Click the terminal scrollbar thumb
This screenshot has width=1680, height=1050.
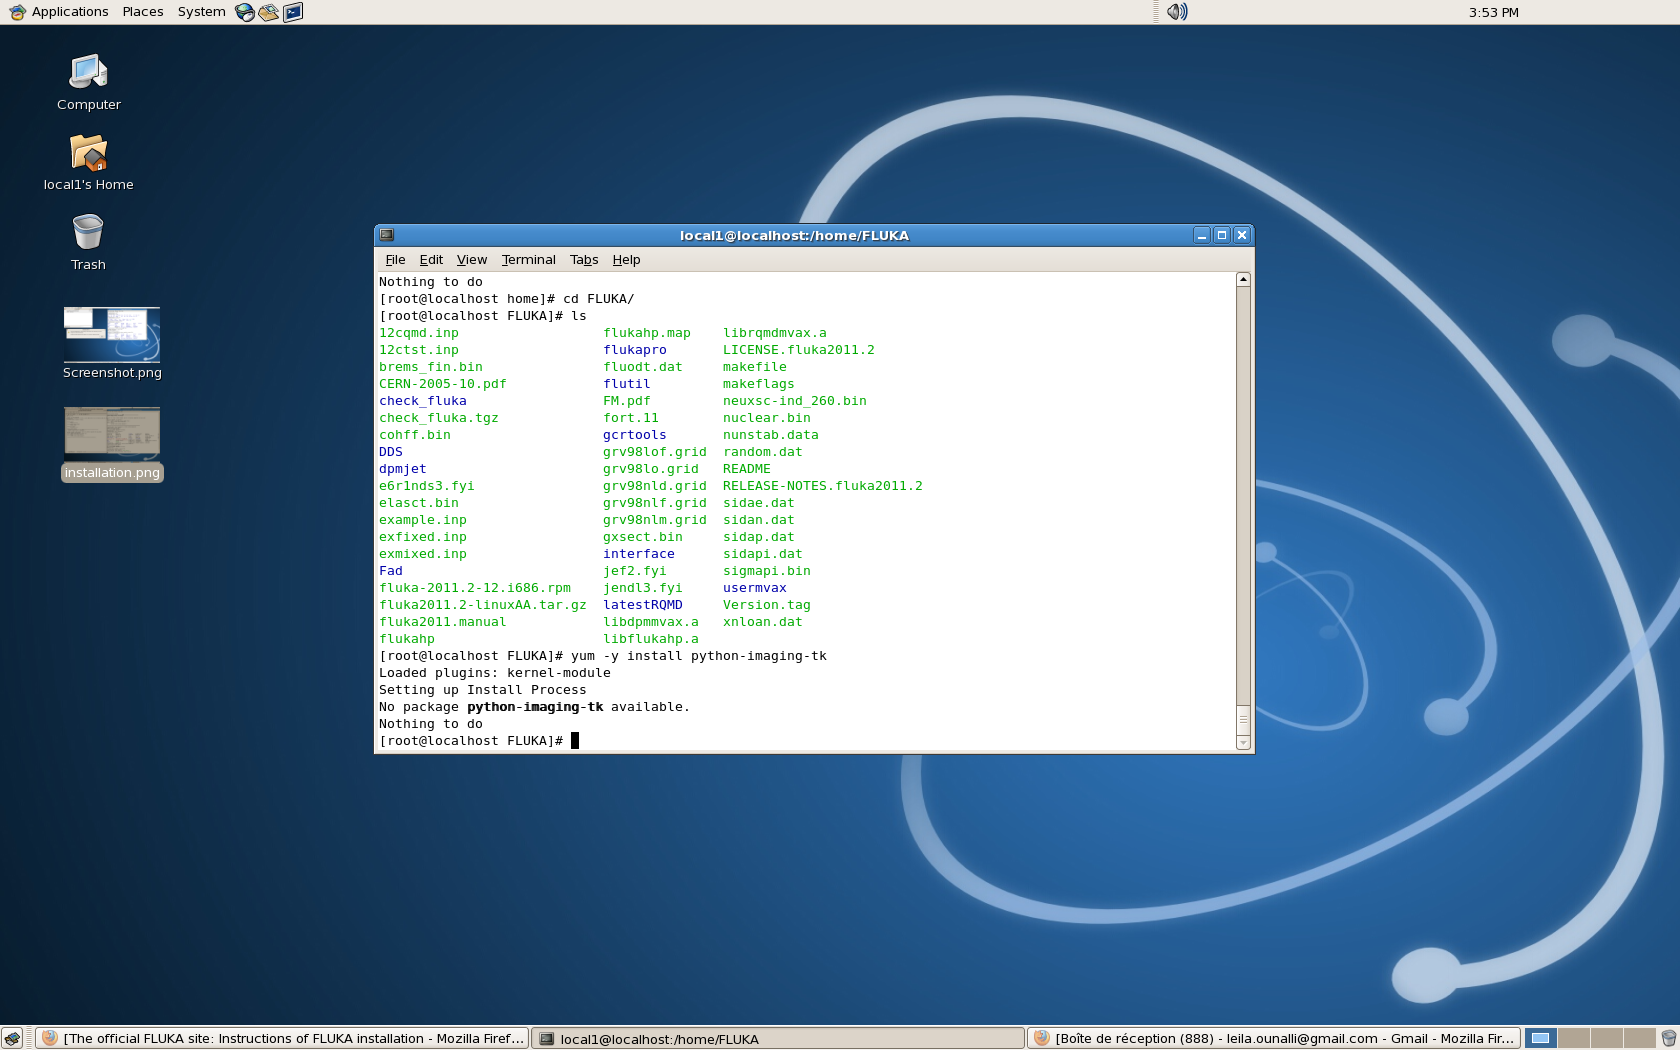1243,718
